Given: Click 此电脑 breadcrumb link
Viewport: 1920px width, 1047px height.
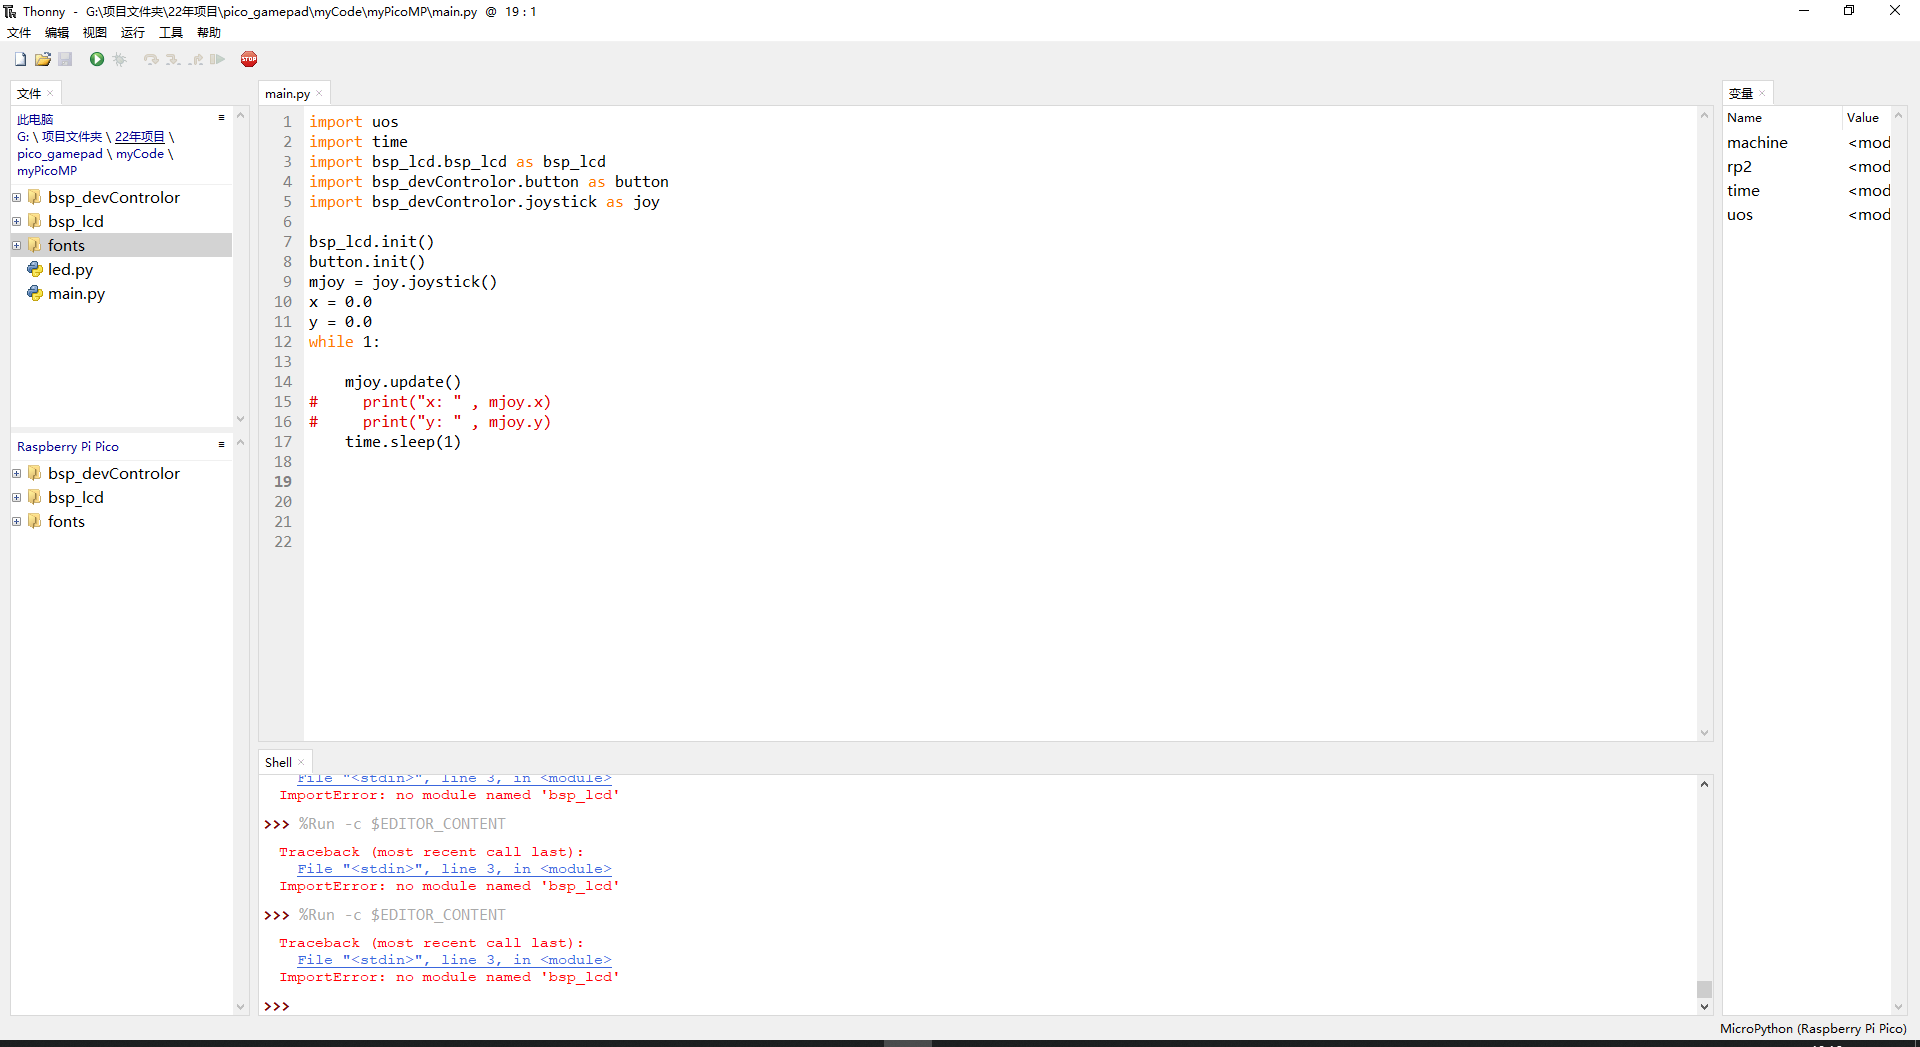Looking at the screenshot, I should pyautogui.click(x=35, y=120).
